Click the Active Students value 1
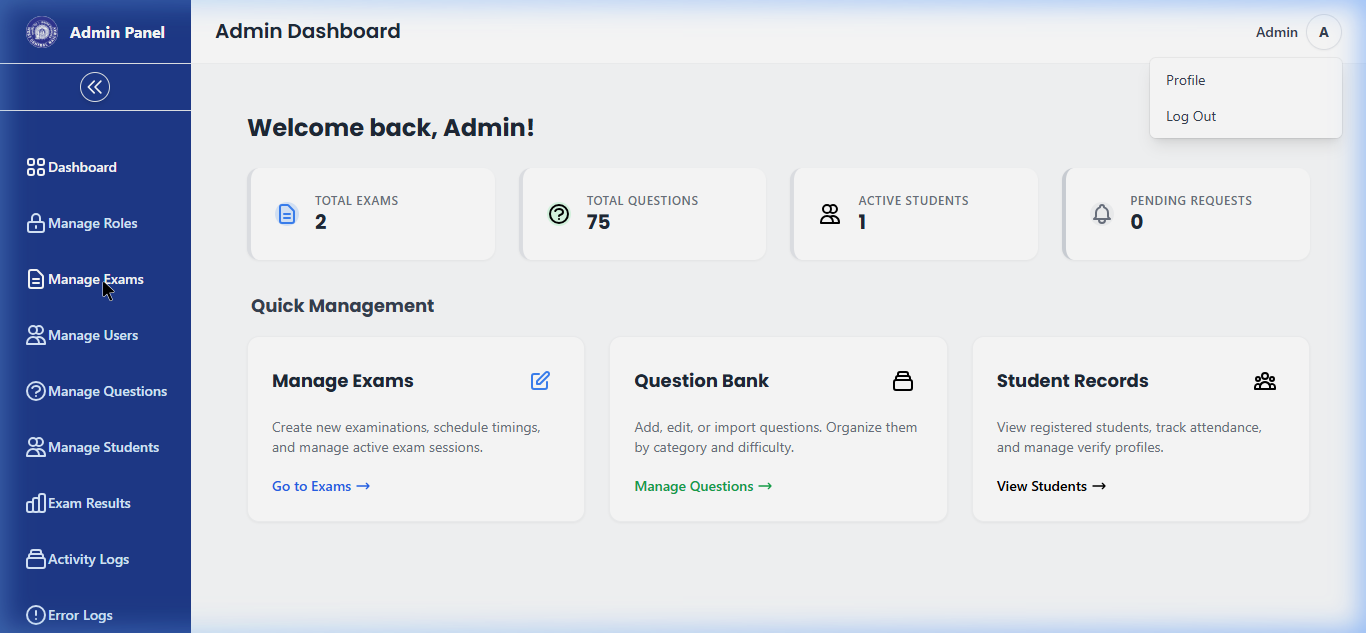1366x633 pixels. (x=862, y=222)
